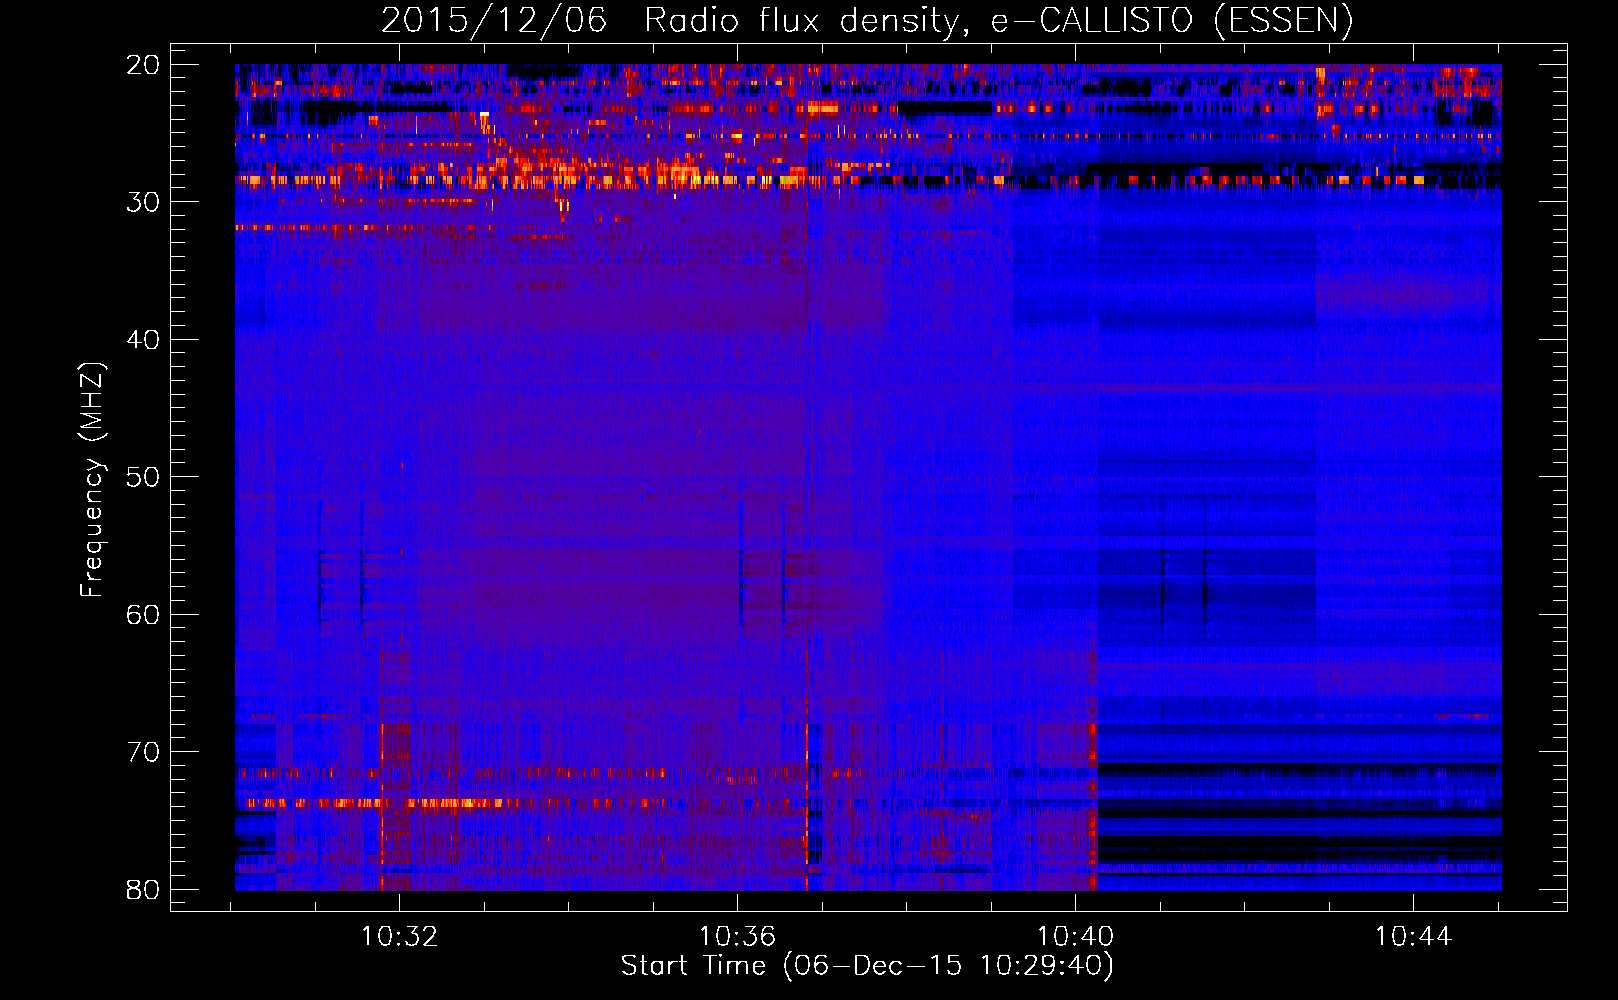1618x1000 pixels.
Task: Click the '20' frequency tick label
Action: click(x=144, y=65)
